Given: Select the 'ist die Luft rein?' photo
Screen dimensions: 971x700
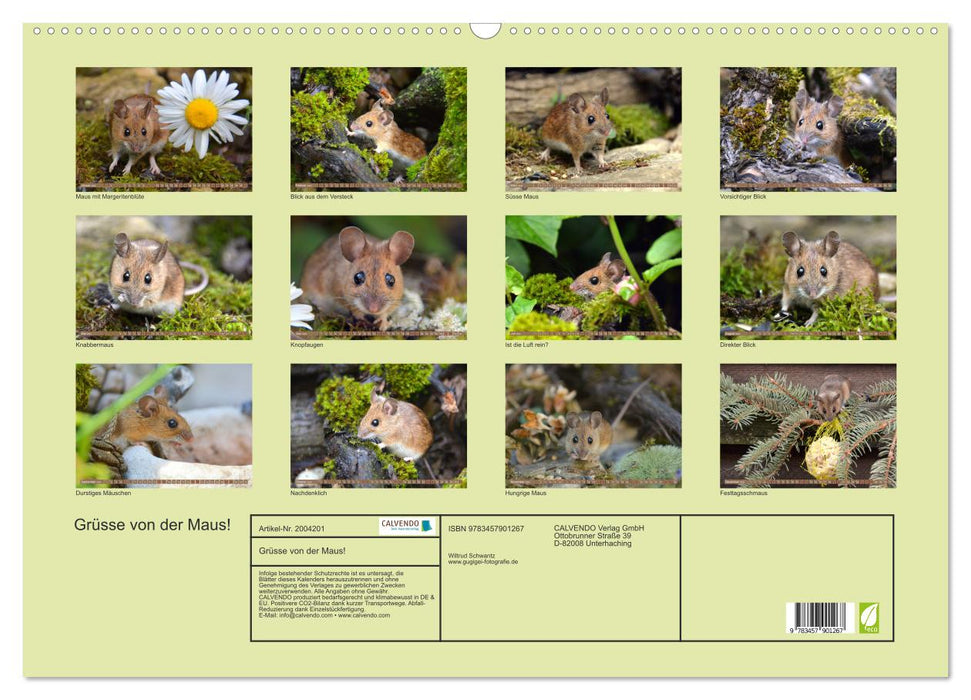Looking at the screenshot, I should [593, 277].
